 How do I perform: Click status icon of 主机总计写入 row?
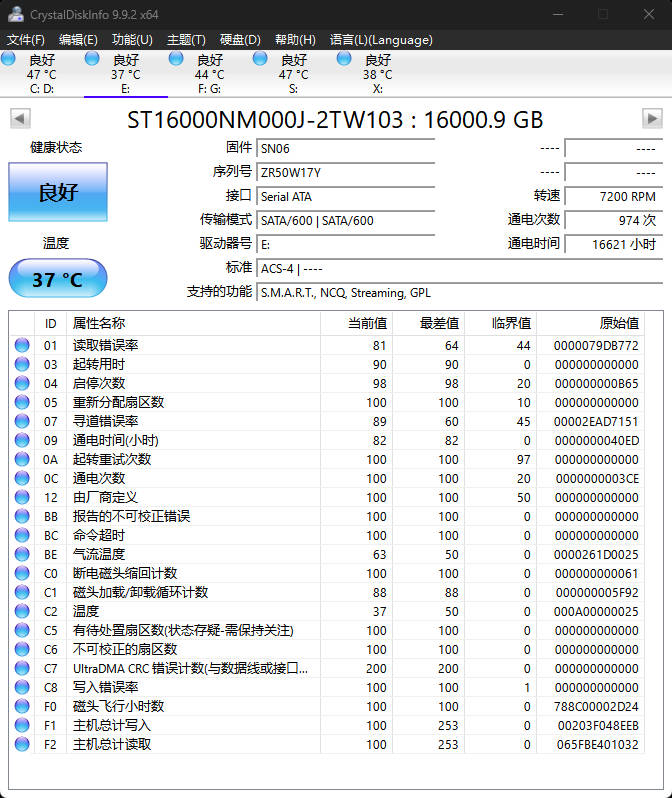click(x=22, y=725)
